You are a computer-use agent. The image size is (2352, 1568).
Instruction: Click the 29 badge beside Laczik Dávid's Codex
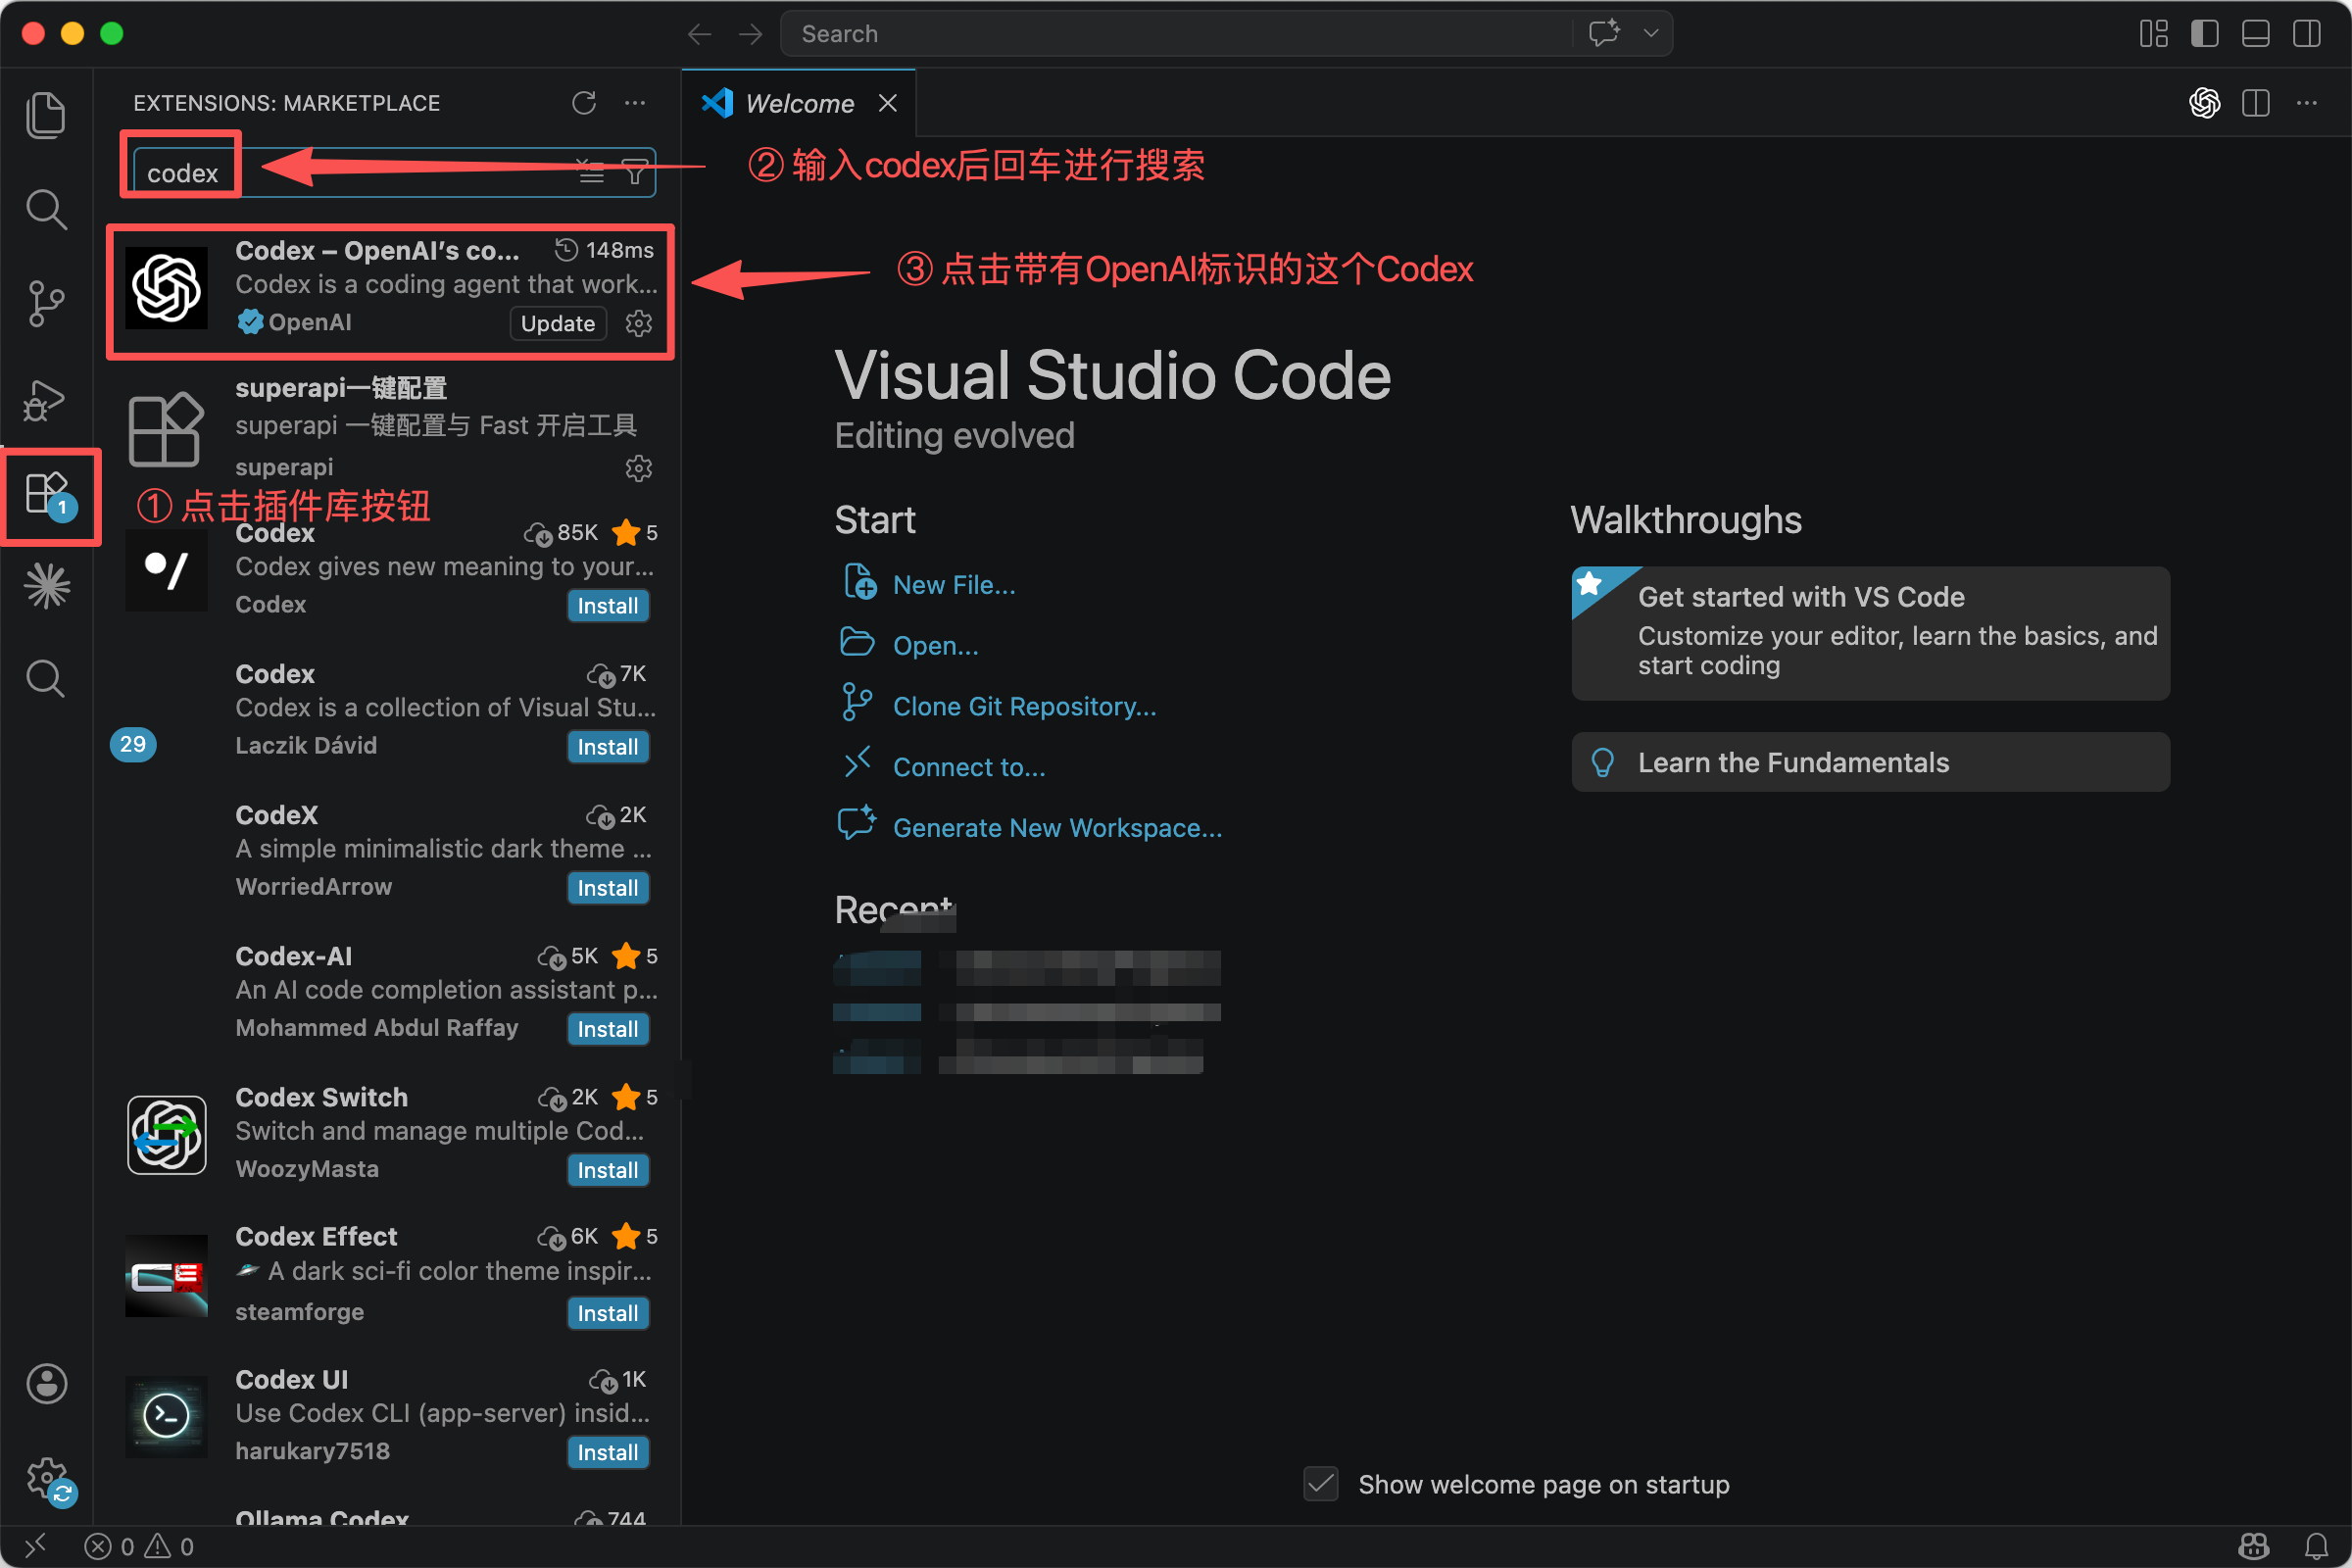(x=132, y=744)
